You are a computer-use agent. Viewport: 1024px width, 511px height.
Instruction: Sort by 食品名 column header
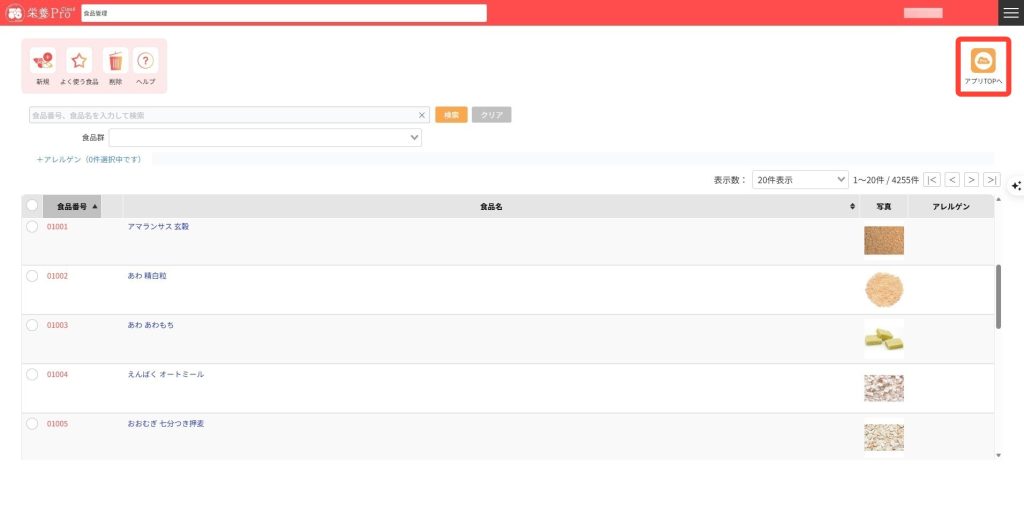(x=490, y=206)
